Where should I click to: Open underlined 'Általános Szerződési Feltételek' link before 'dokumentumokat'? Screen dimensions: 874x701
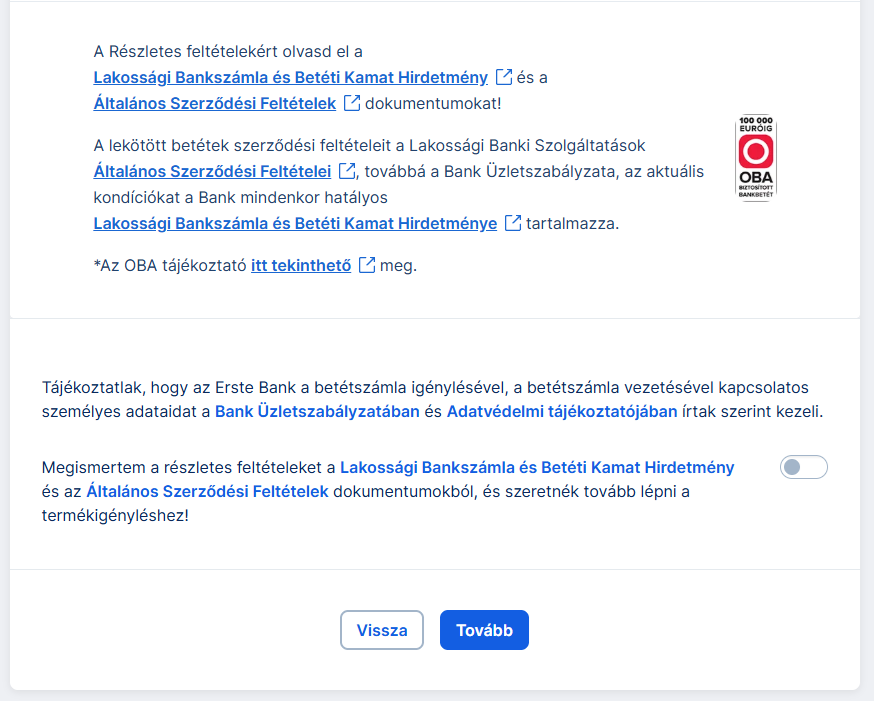(x=214, y=102)
